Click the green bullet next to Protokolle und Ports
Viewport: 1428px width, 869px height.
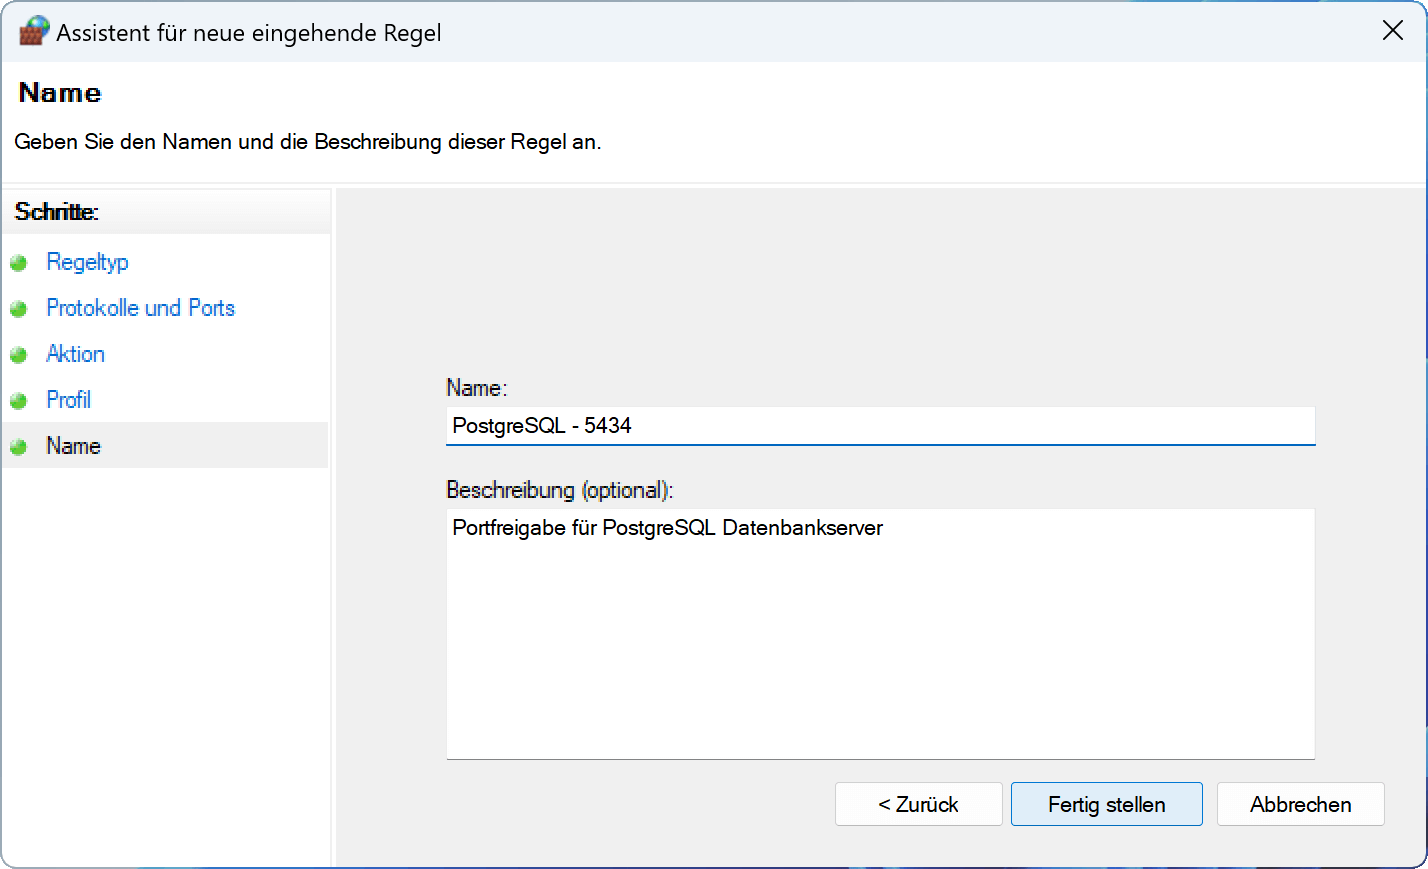click(x=18, y=309)
